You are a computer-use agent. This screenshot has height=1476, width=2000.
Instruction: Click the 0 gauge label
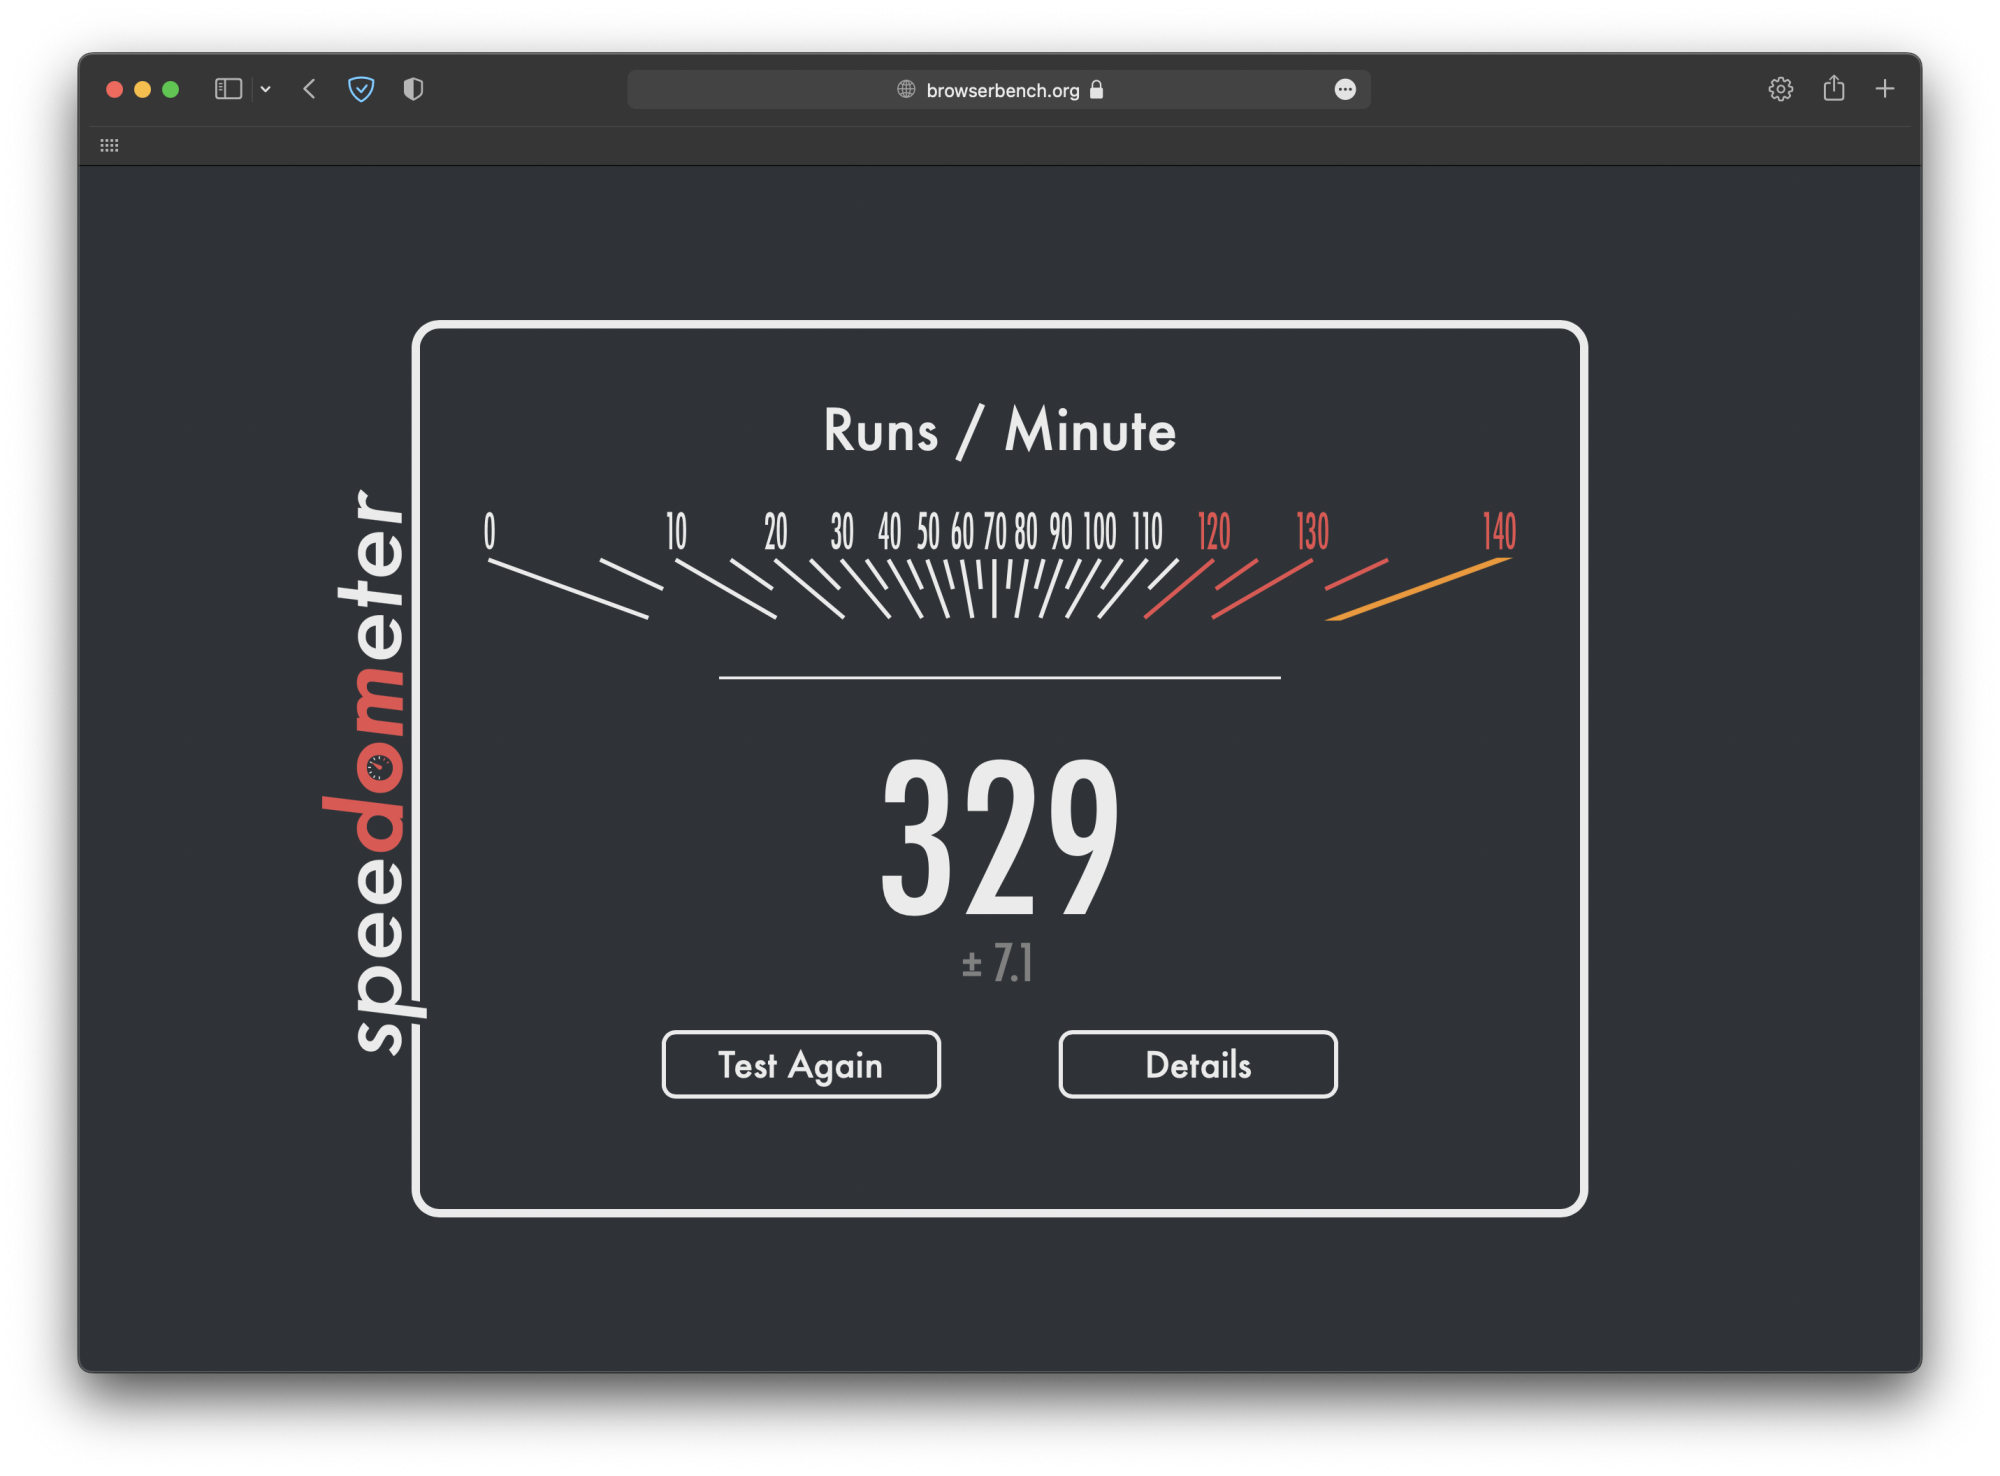[490, 531]
